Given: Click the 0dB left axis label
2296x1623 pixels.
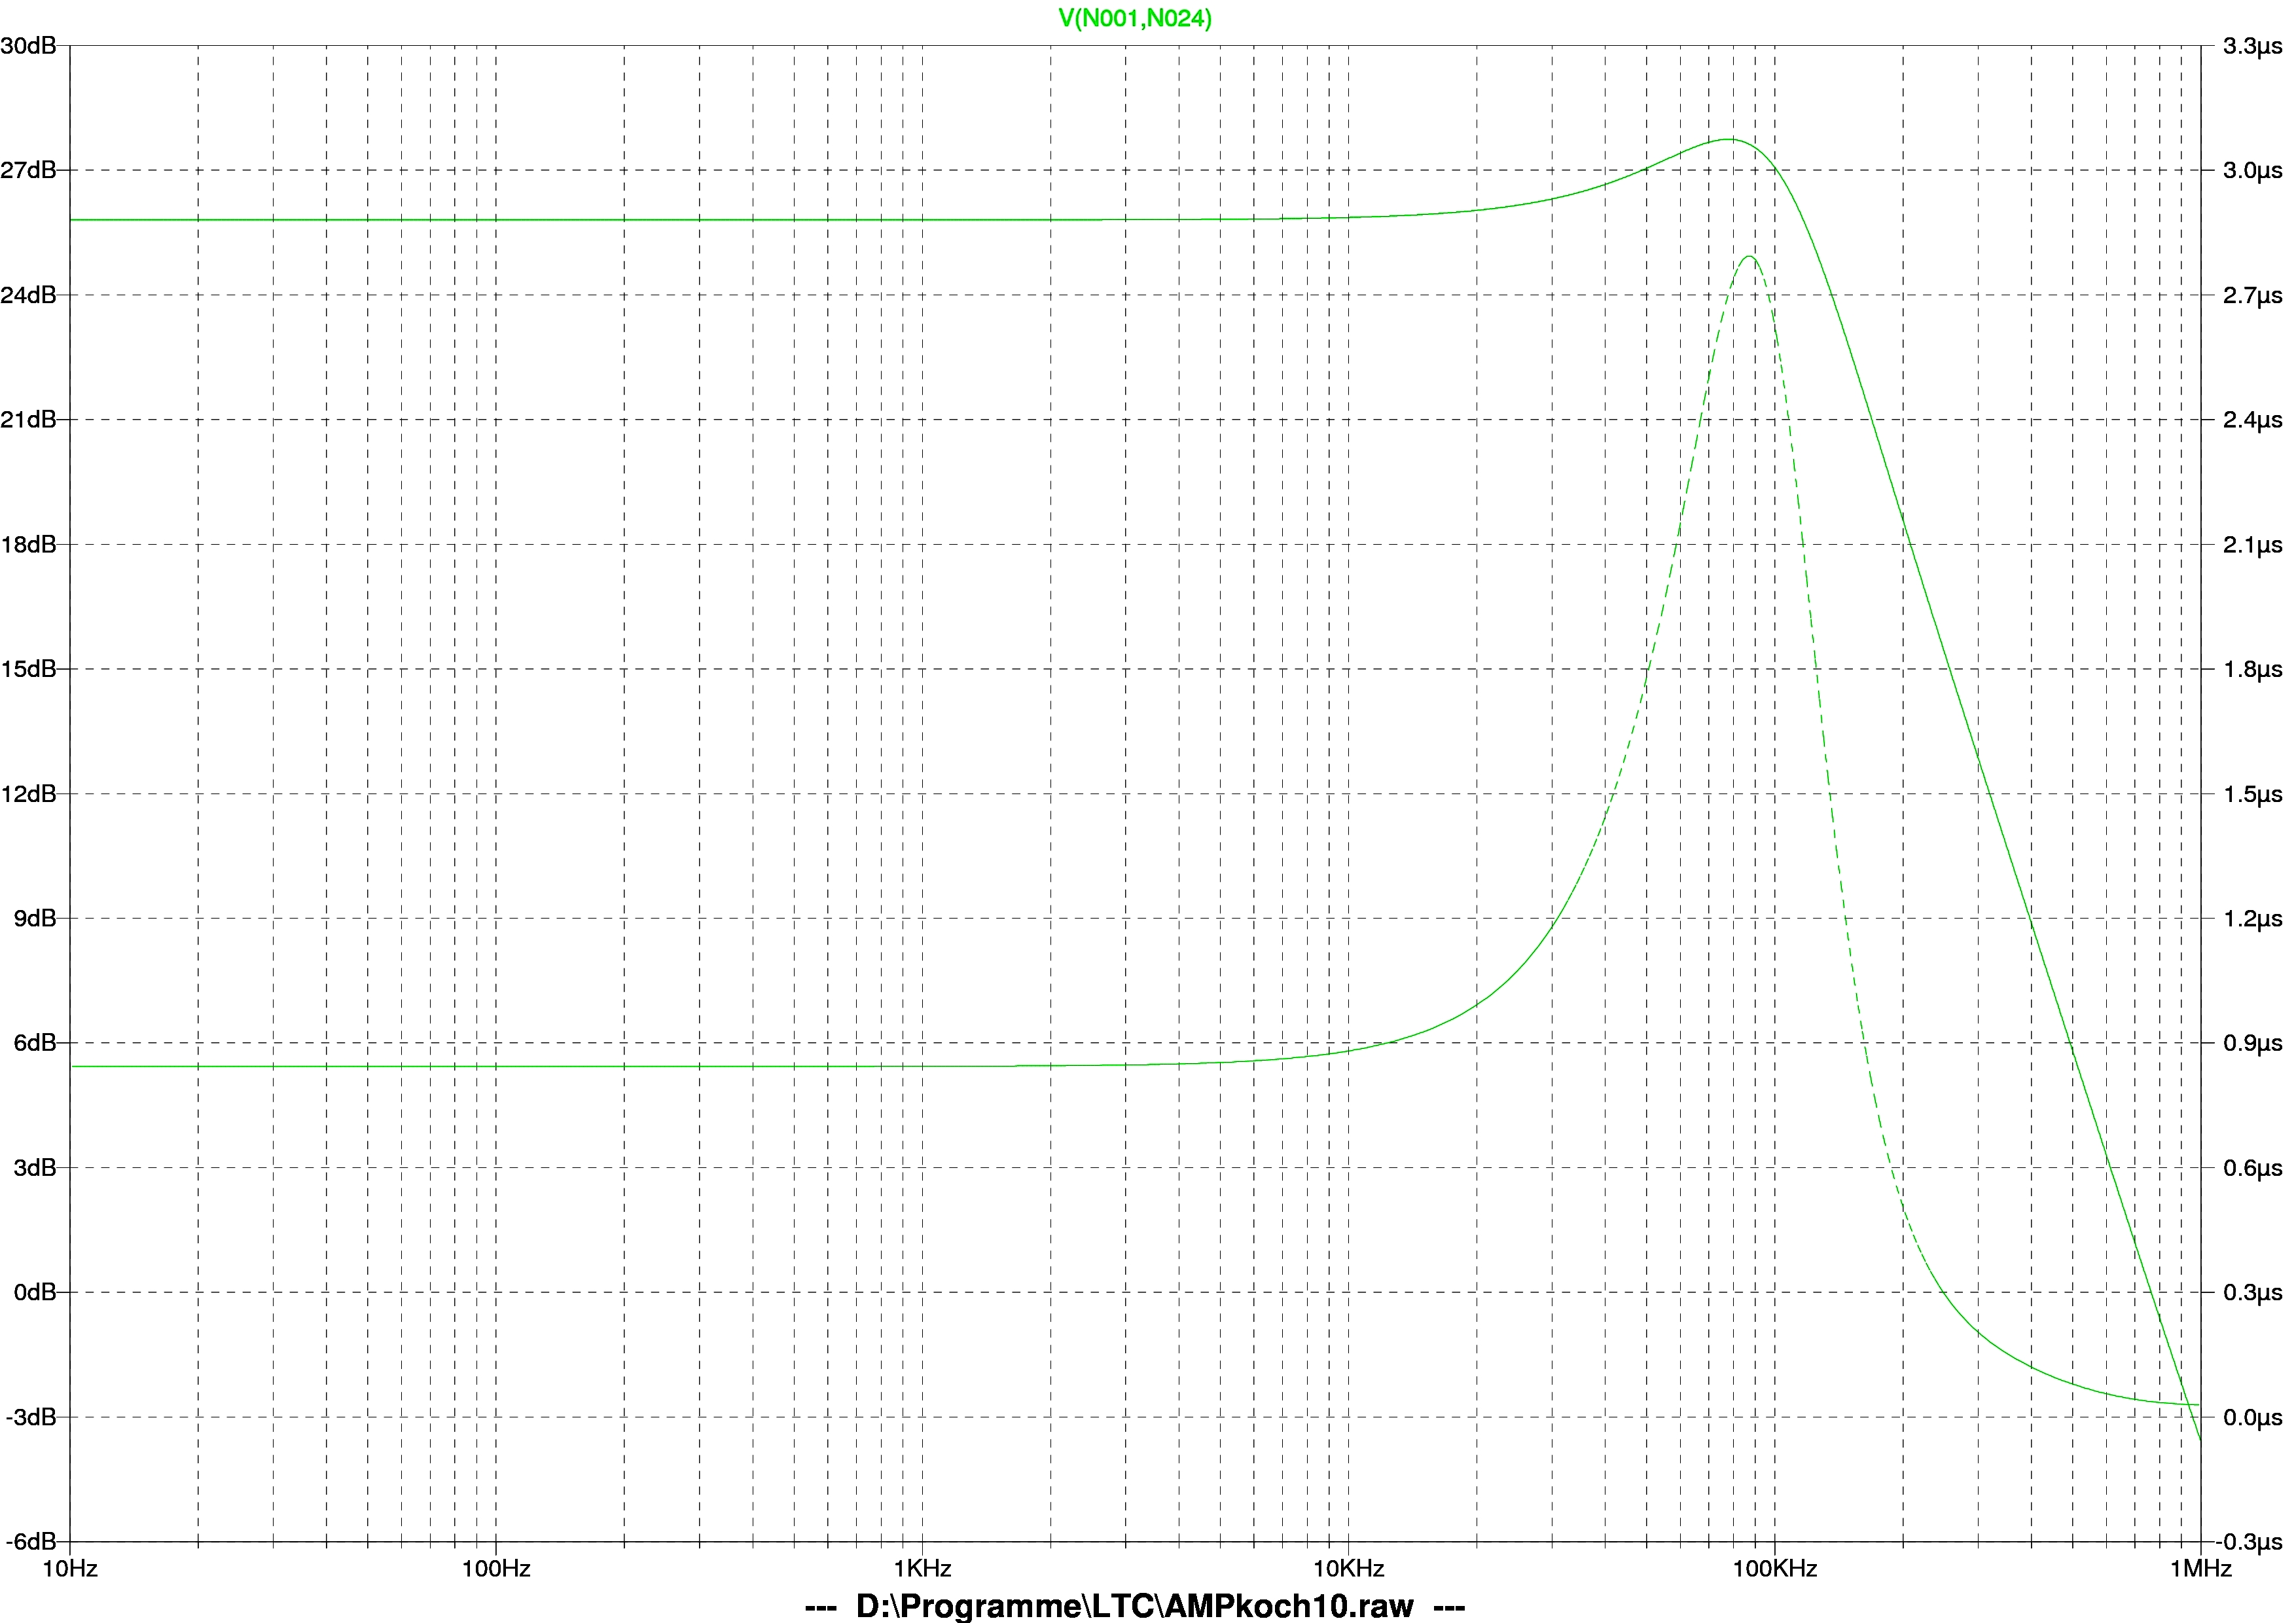Looking at the screenshot, I should tap(34, 1293).
